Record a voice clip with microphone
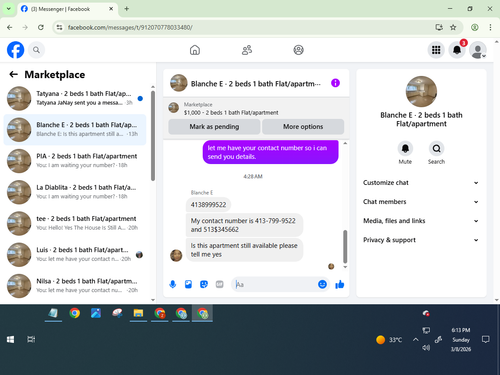Viewport: 500px width, 375px height. (x=173, y=284)
